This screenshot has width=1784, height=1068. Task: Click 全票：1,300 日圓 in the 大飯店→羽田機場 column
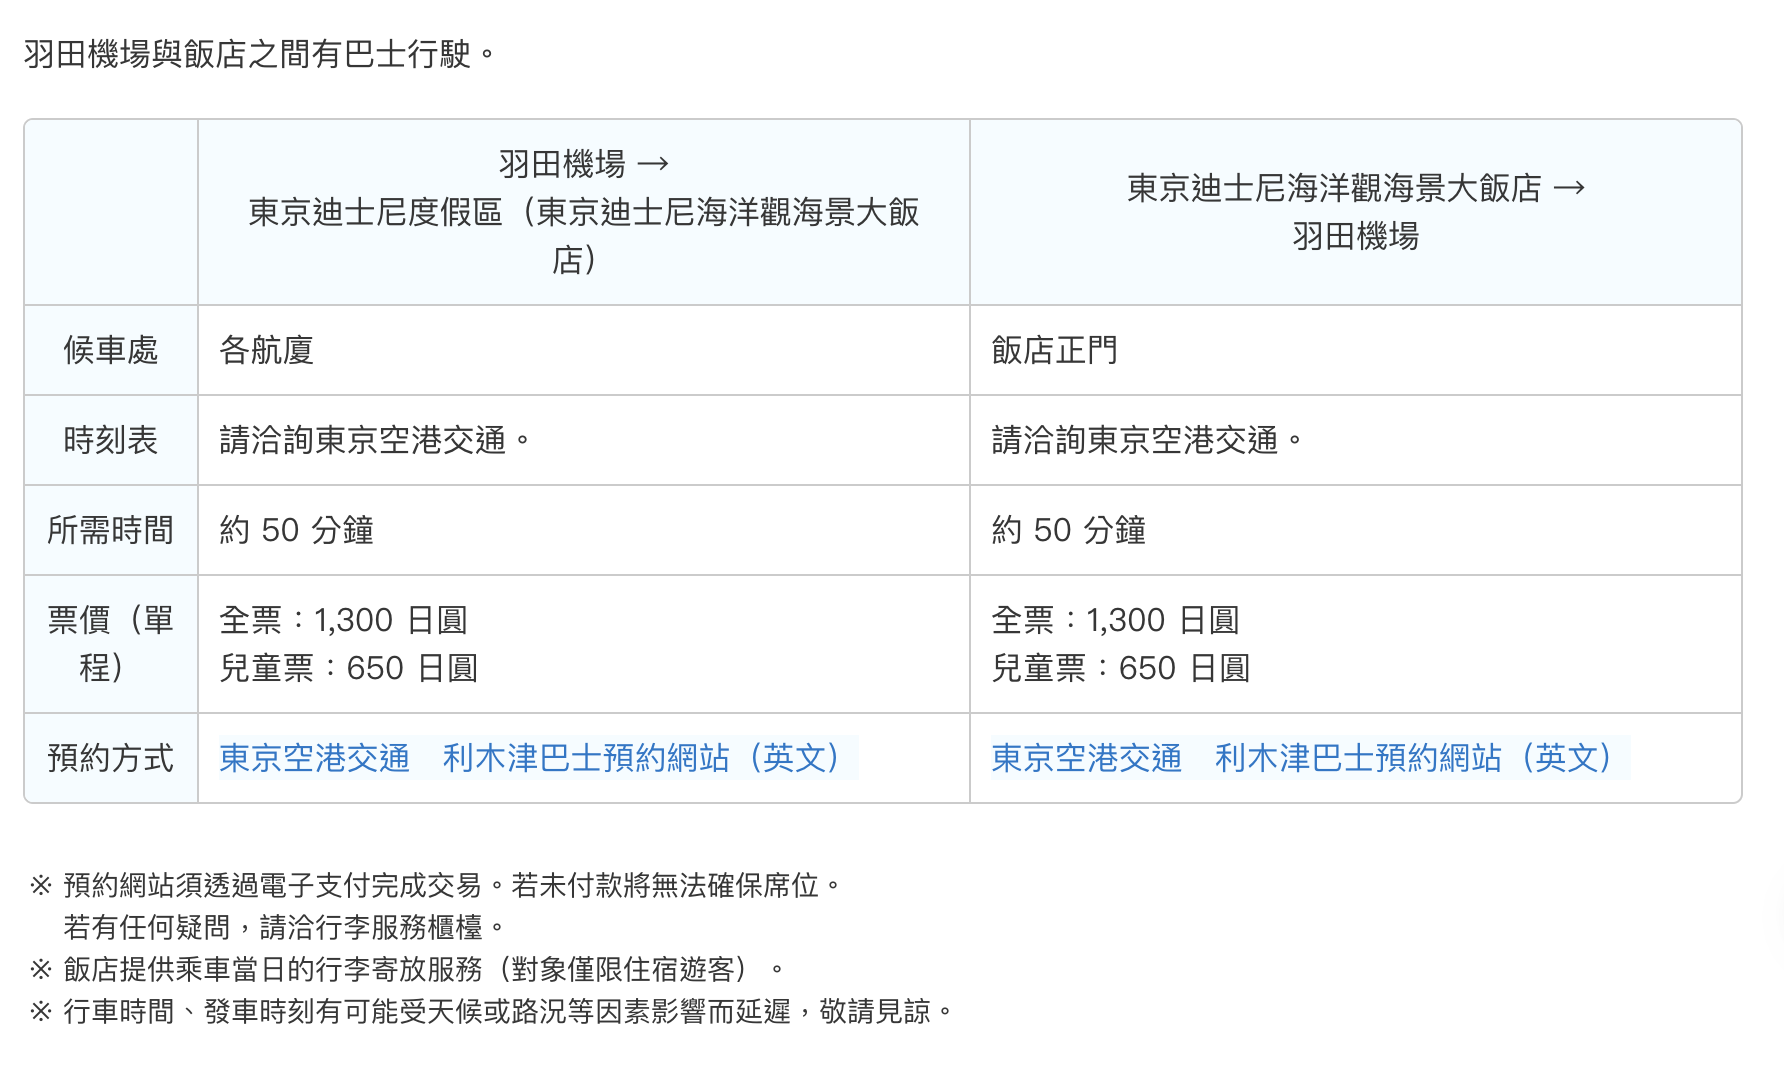(1115, 620)
